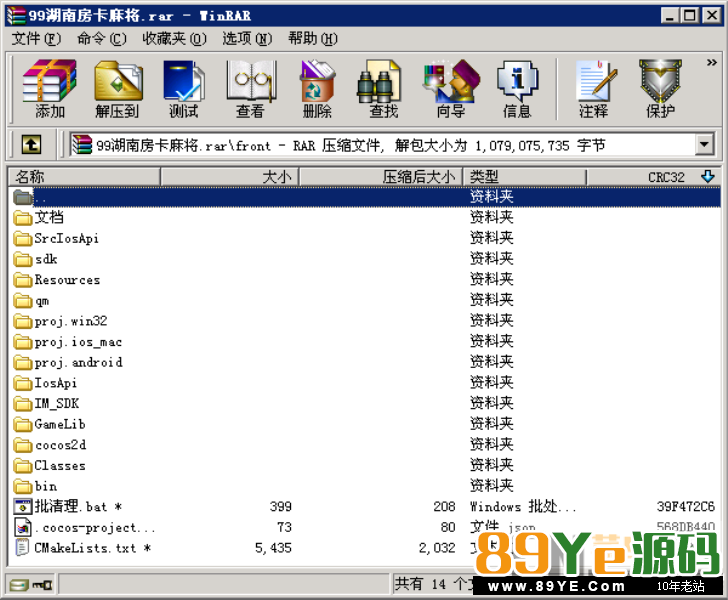728x600 pixels.
Task: Click CRC32 value 39F472C6
Action: point(685,506)
